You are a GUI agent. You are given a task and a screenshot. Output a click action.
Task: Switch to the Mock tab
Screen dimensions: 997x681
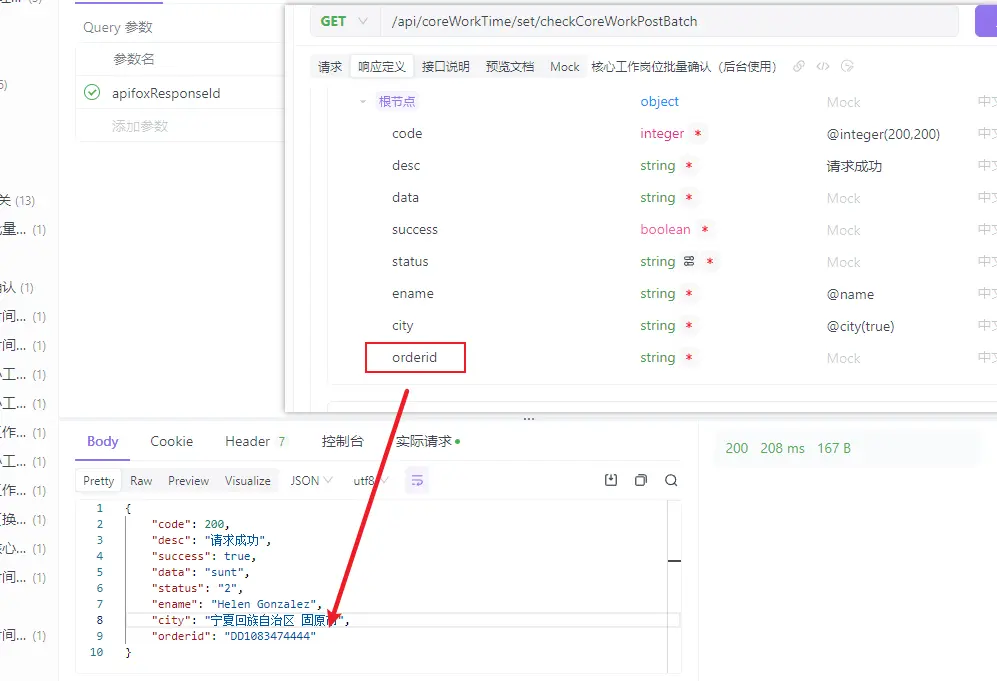click(x=565, y=66)
